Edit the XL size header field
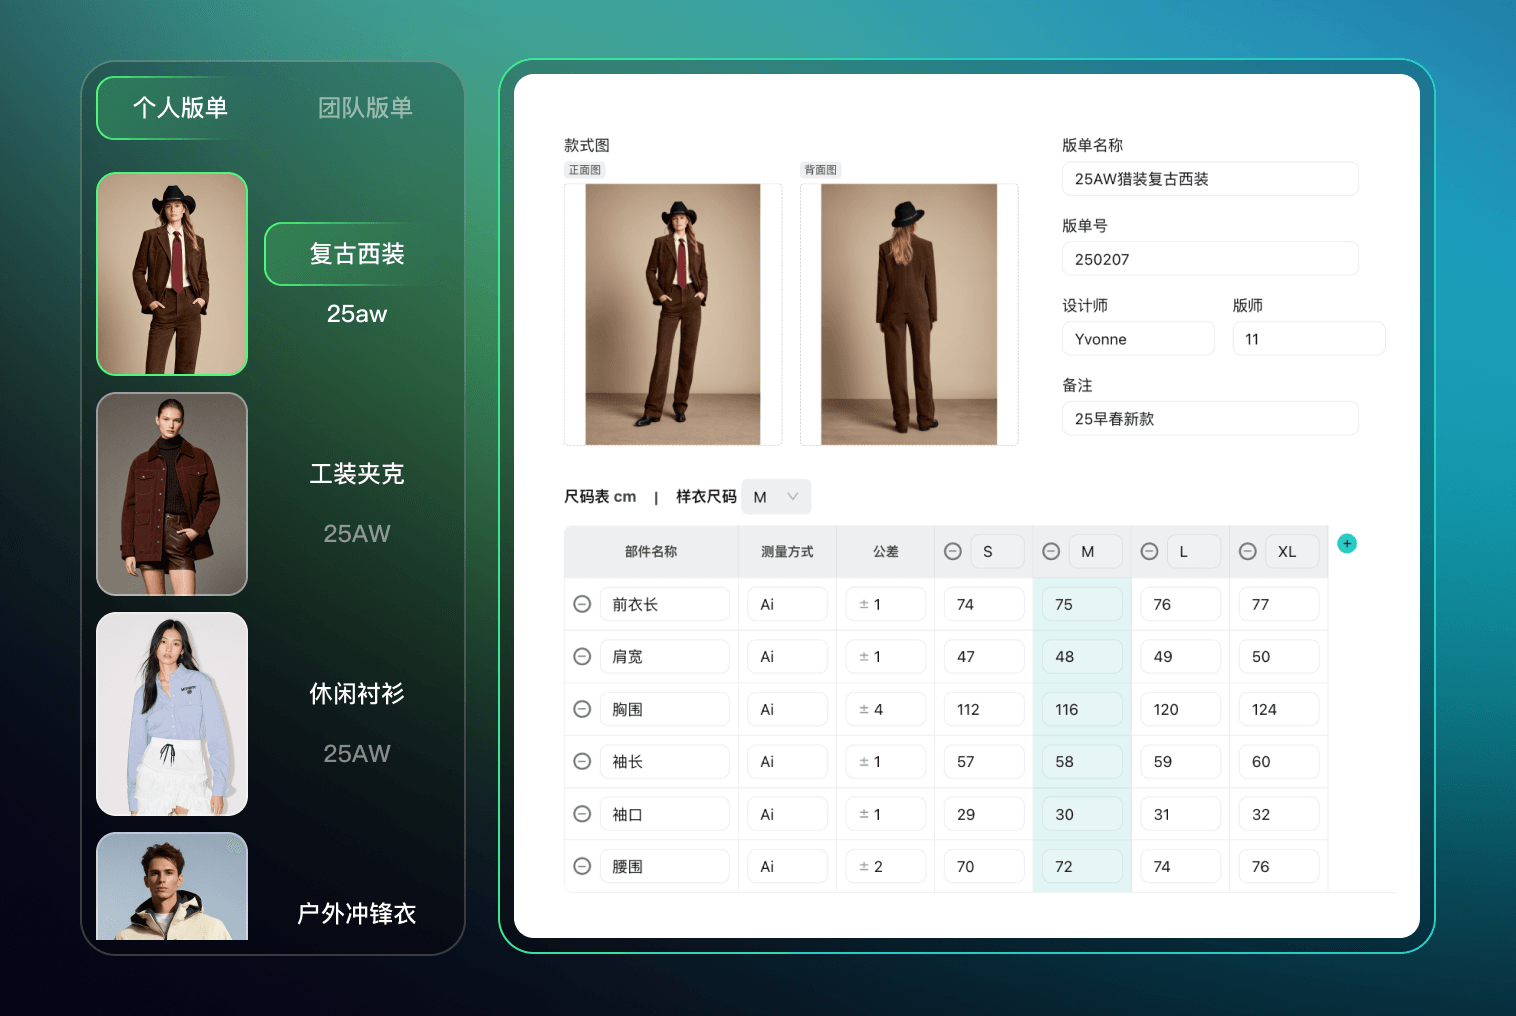The width and height of the screenshot is (1516, 1016). [x=1292, y=551]
